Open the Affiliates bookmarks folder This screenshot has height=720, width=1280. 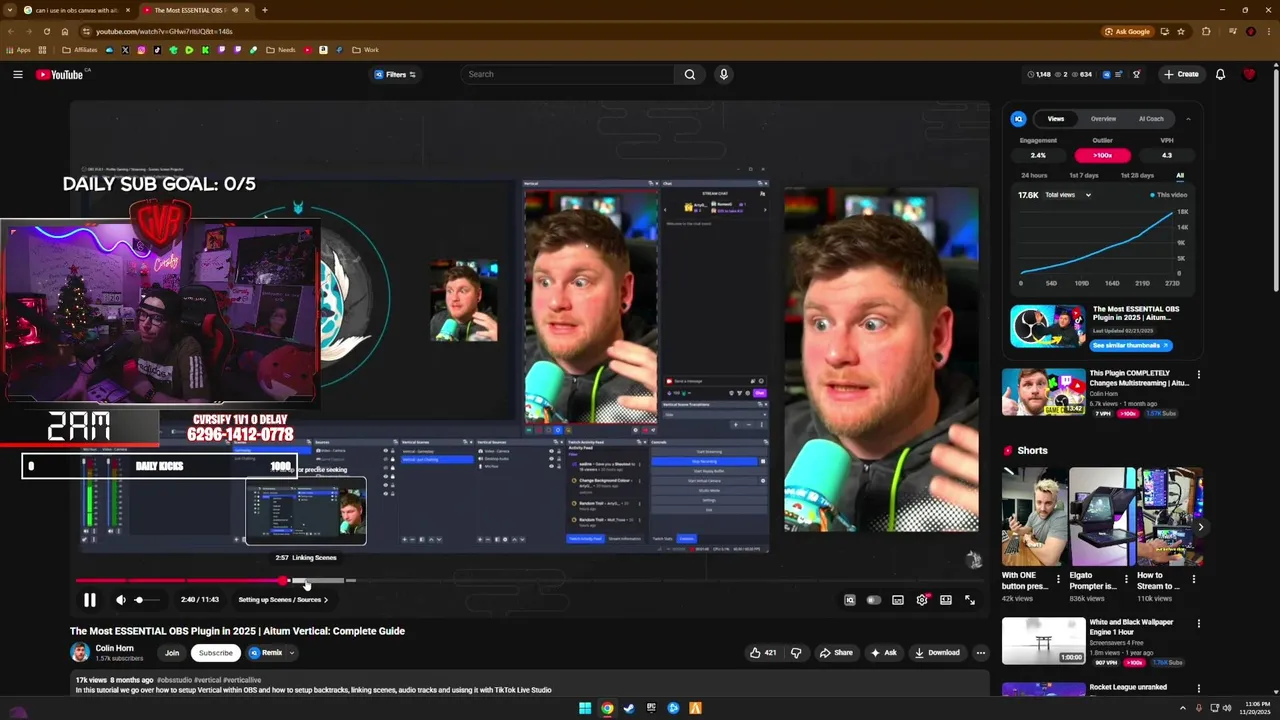click(80, 50)
